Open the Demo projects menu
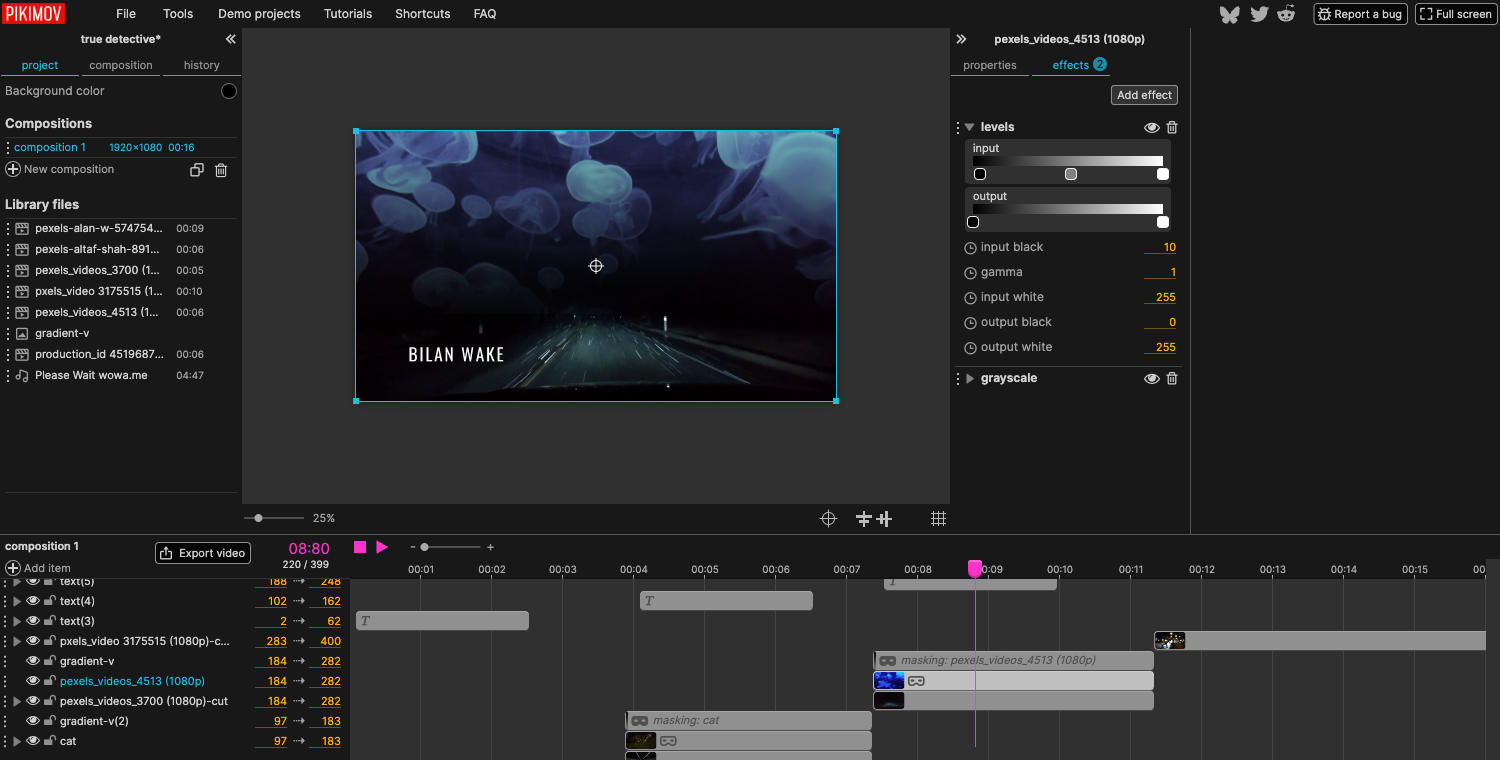 (259, 14)
